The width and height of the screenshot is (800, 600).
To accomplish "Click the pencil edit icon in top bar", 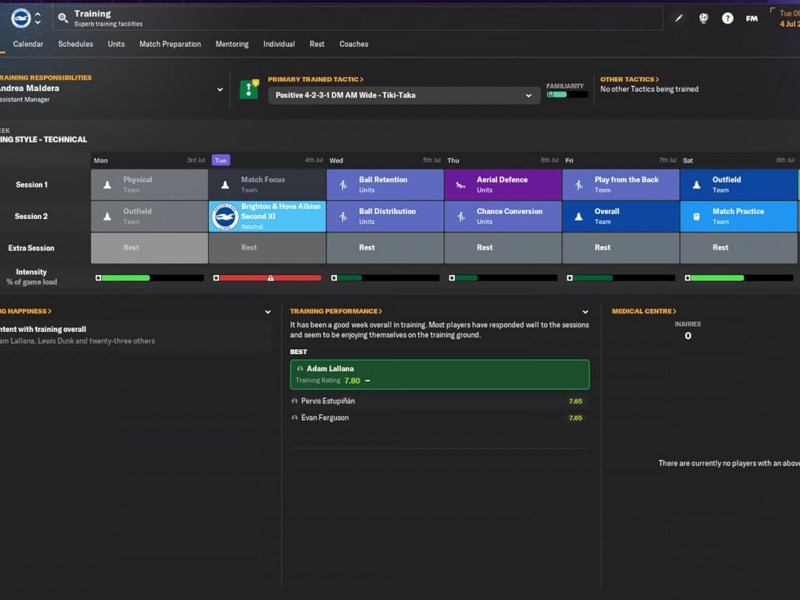I will [679, 18].
